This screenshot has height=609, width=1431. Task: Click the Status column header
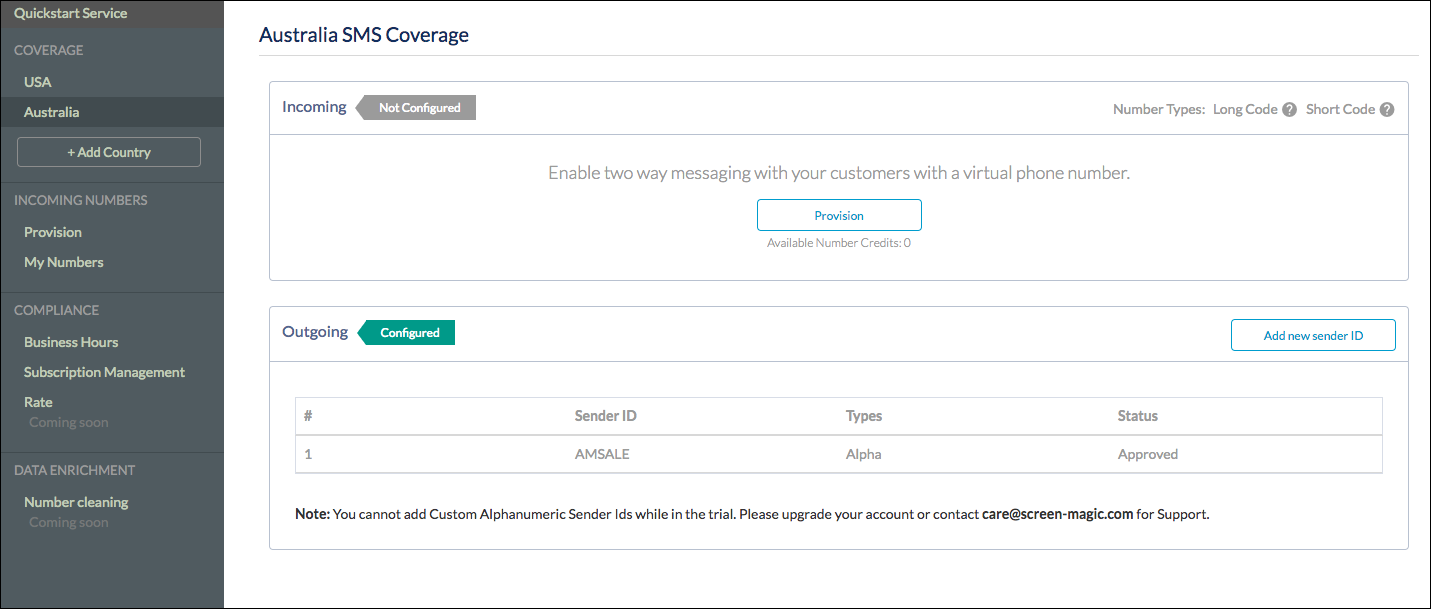pos(1138,416)
